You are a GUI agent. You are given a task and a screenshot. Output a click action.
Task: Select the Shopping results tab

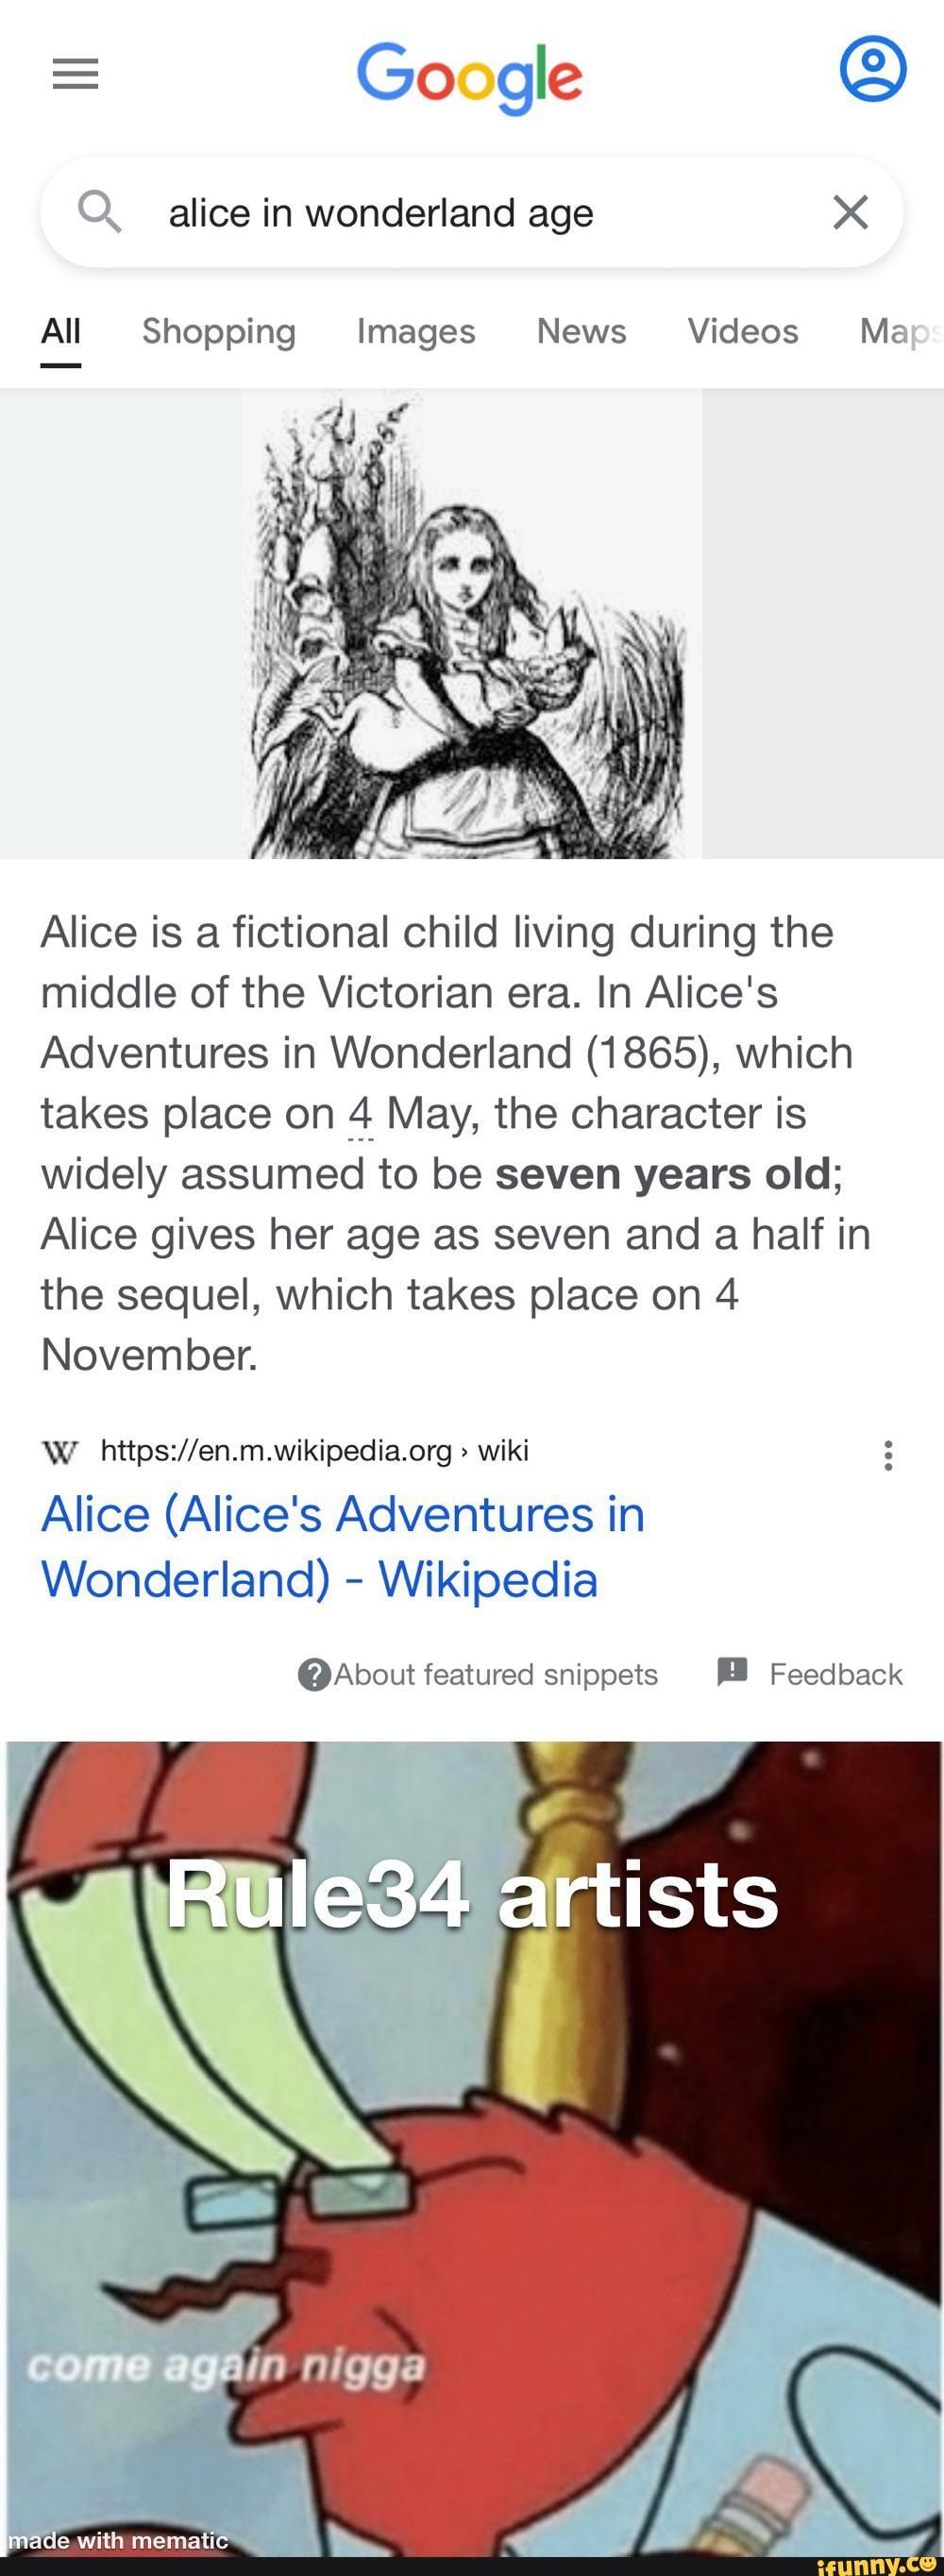coord(217,331)
